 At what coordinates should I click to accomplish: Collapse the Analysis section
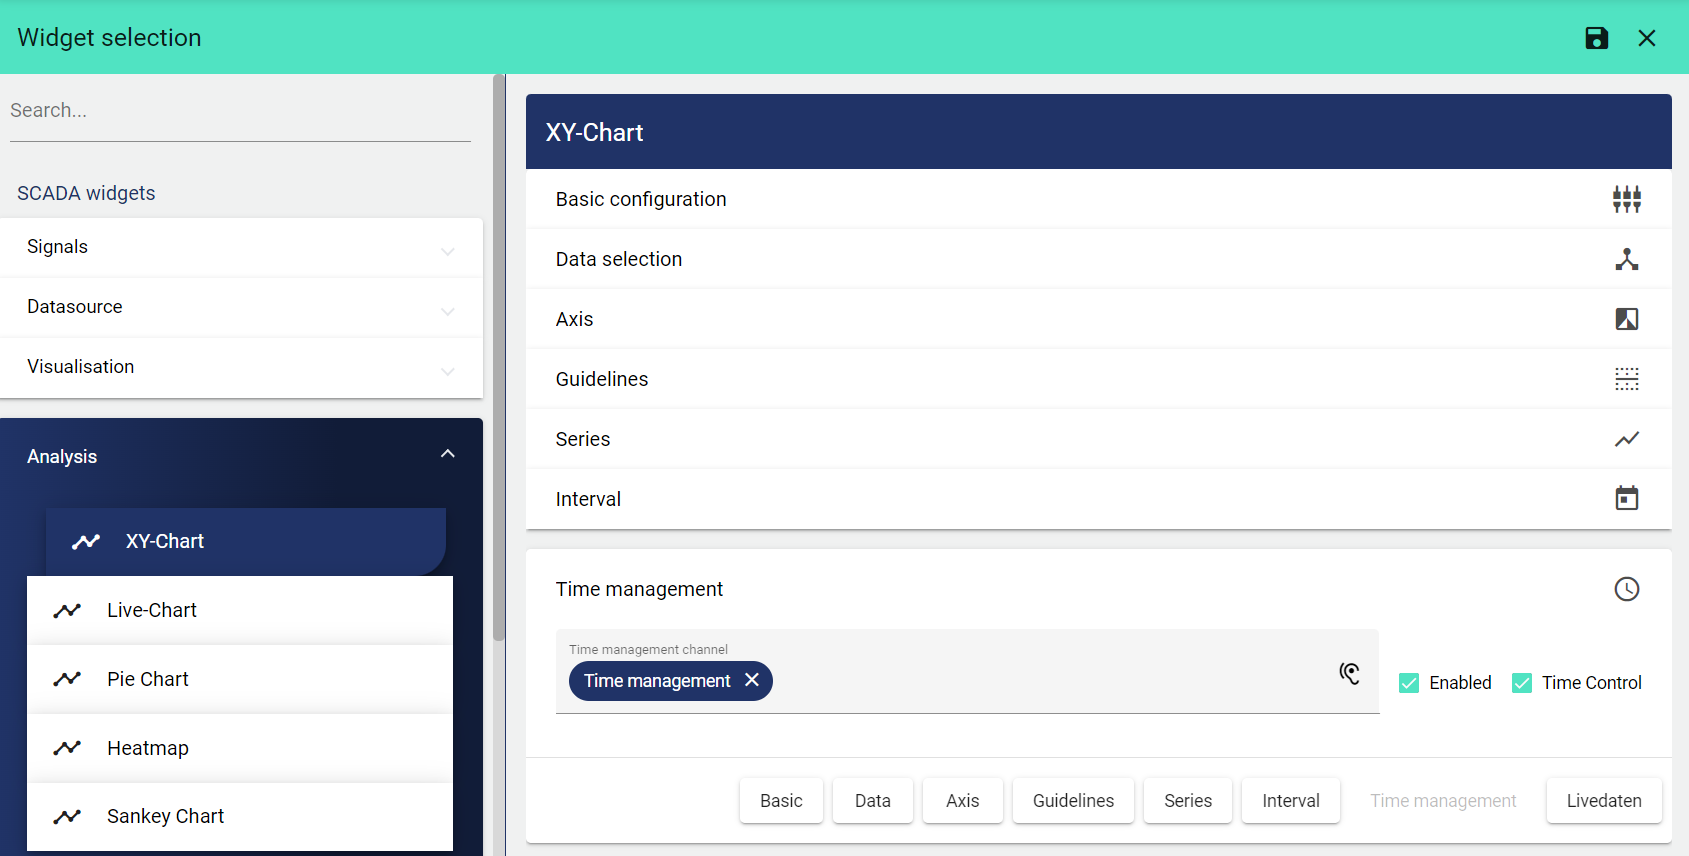447,455
